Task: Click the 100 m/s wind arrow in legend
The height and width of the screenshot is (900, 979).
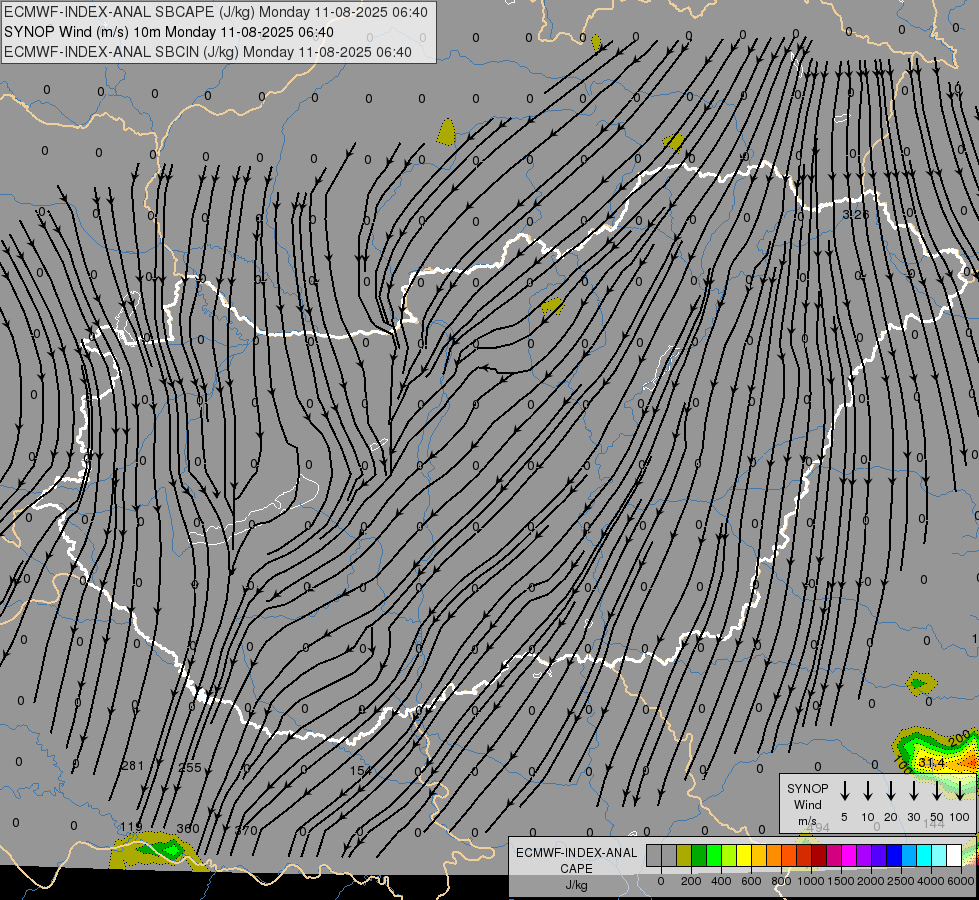Action: click(x=960, y=791)
